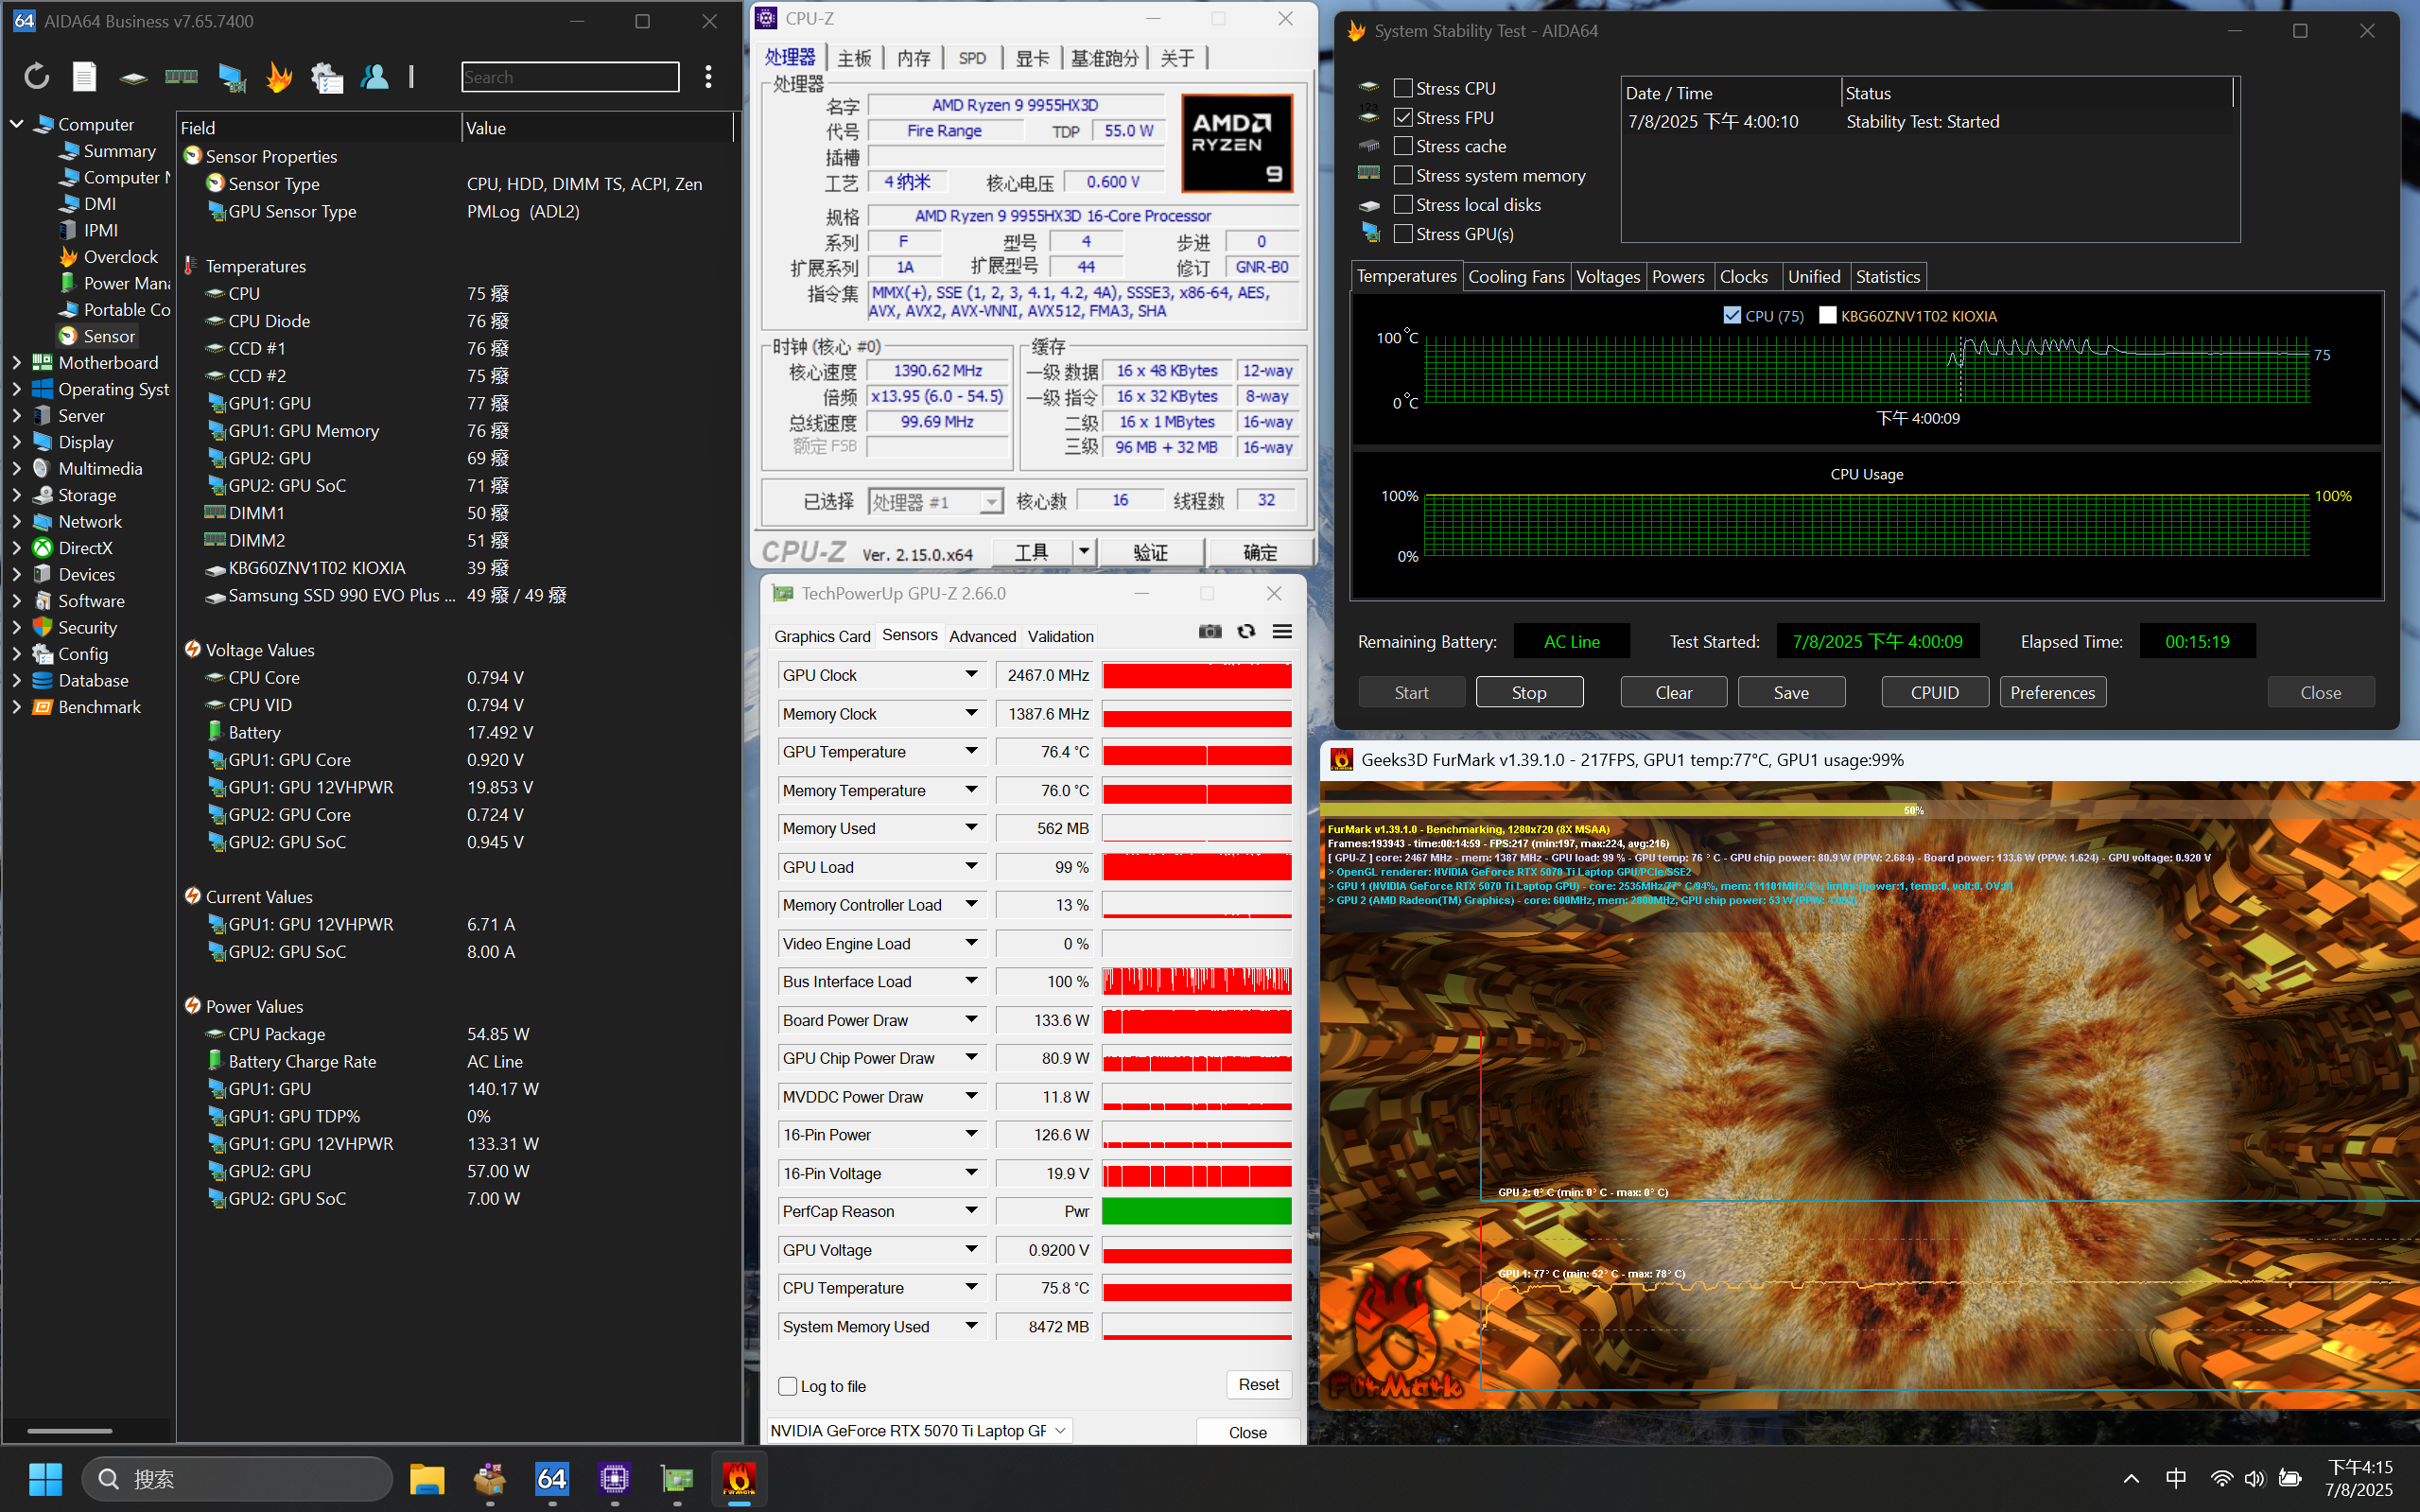Screen dimensions: 2420x1512
Task: Open GPU-Z hamburger menu icon
Action: [x=1282, y=631]
